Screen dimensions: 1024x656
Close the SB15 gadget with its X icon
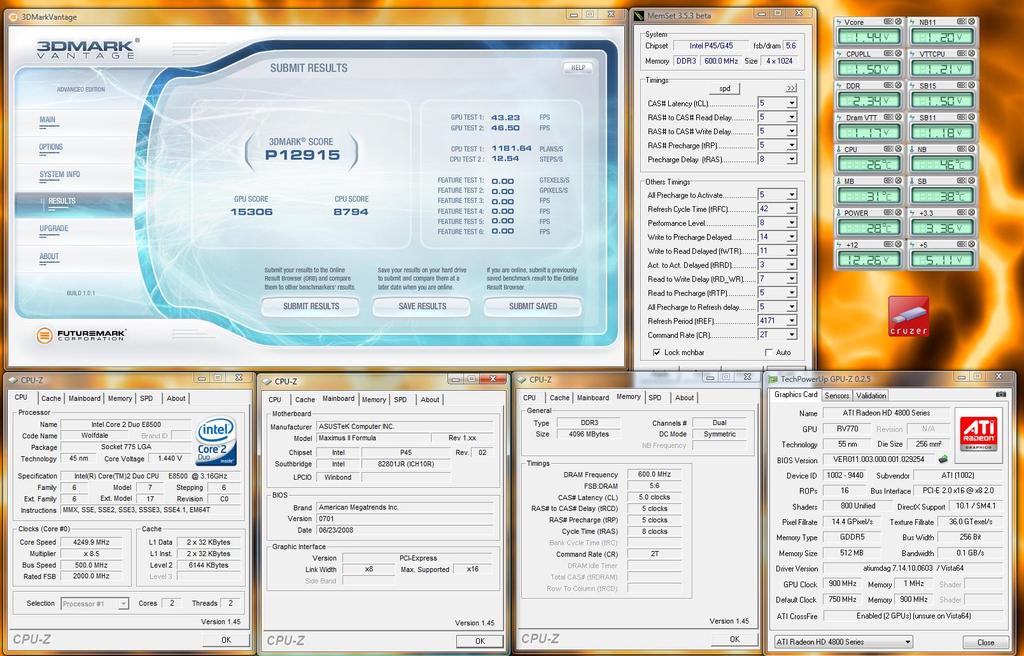[971, 85]
